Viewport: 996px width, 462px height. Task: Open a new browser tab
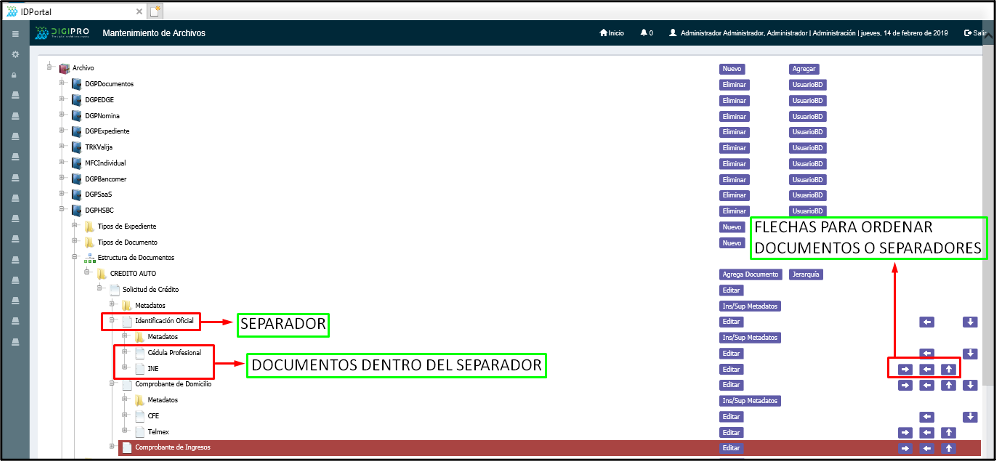[155, 10]
